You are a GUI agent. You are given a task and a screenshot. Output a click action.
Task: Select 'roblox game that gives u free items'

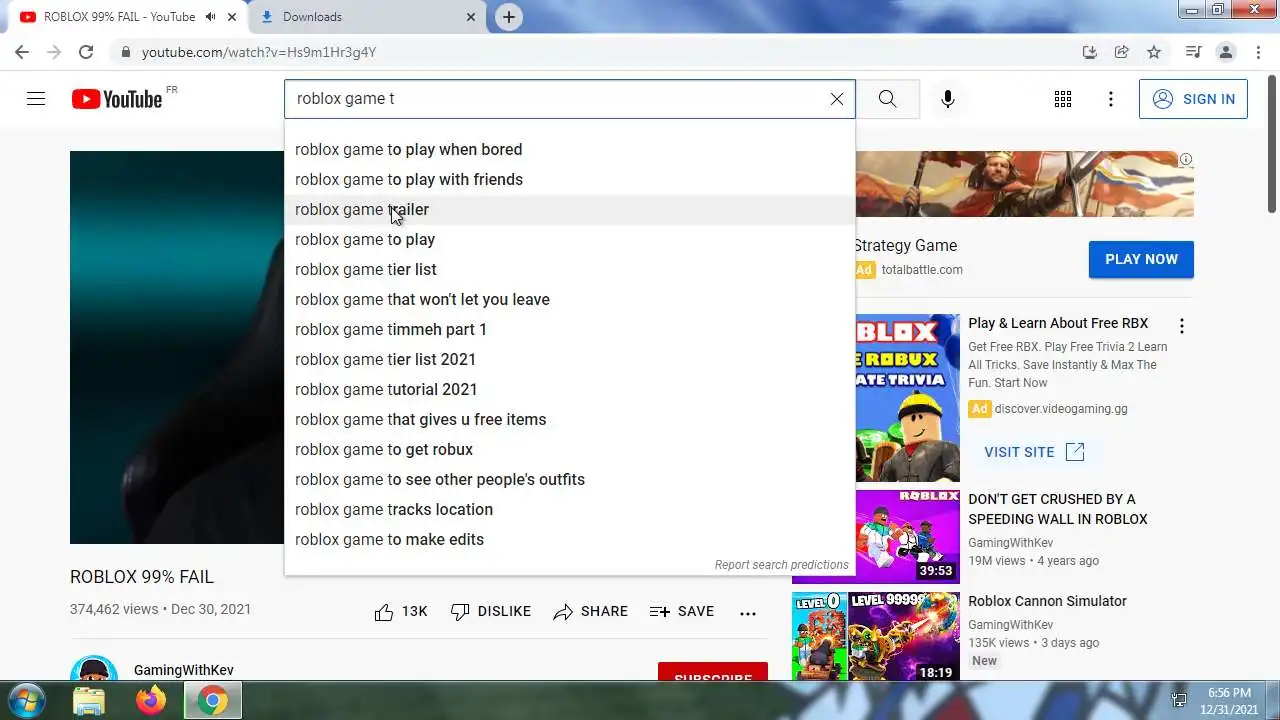point(570,420)
